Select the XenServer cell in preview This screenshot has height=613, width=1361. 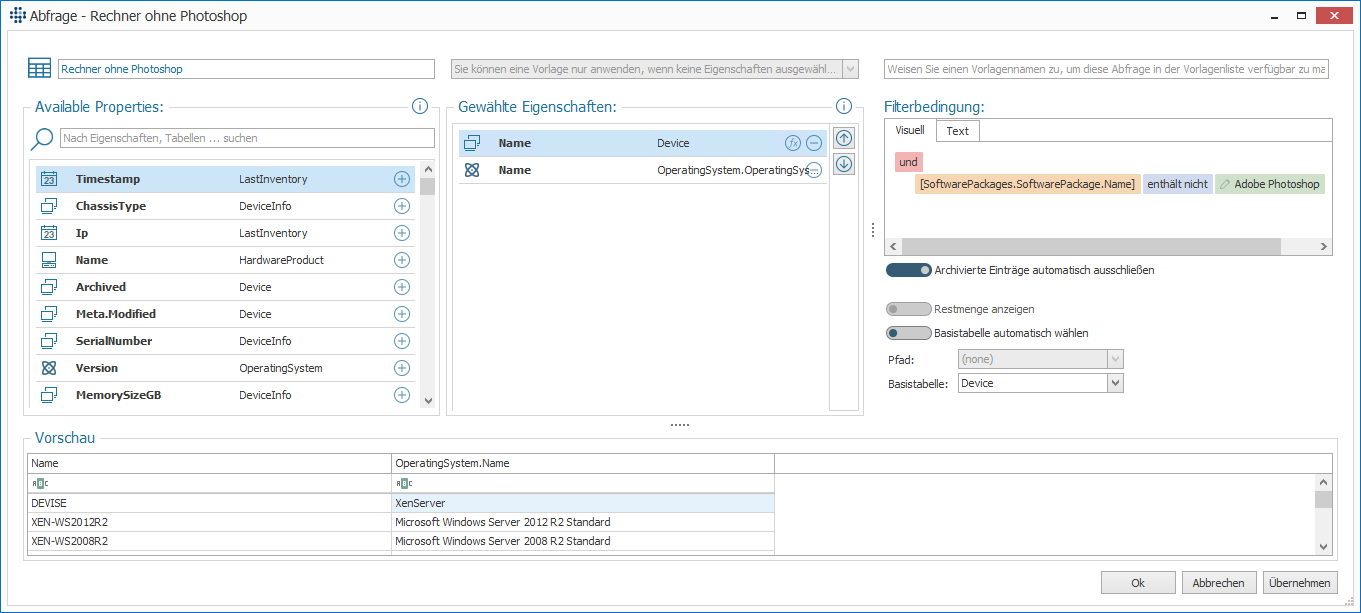pos(583,503)
